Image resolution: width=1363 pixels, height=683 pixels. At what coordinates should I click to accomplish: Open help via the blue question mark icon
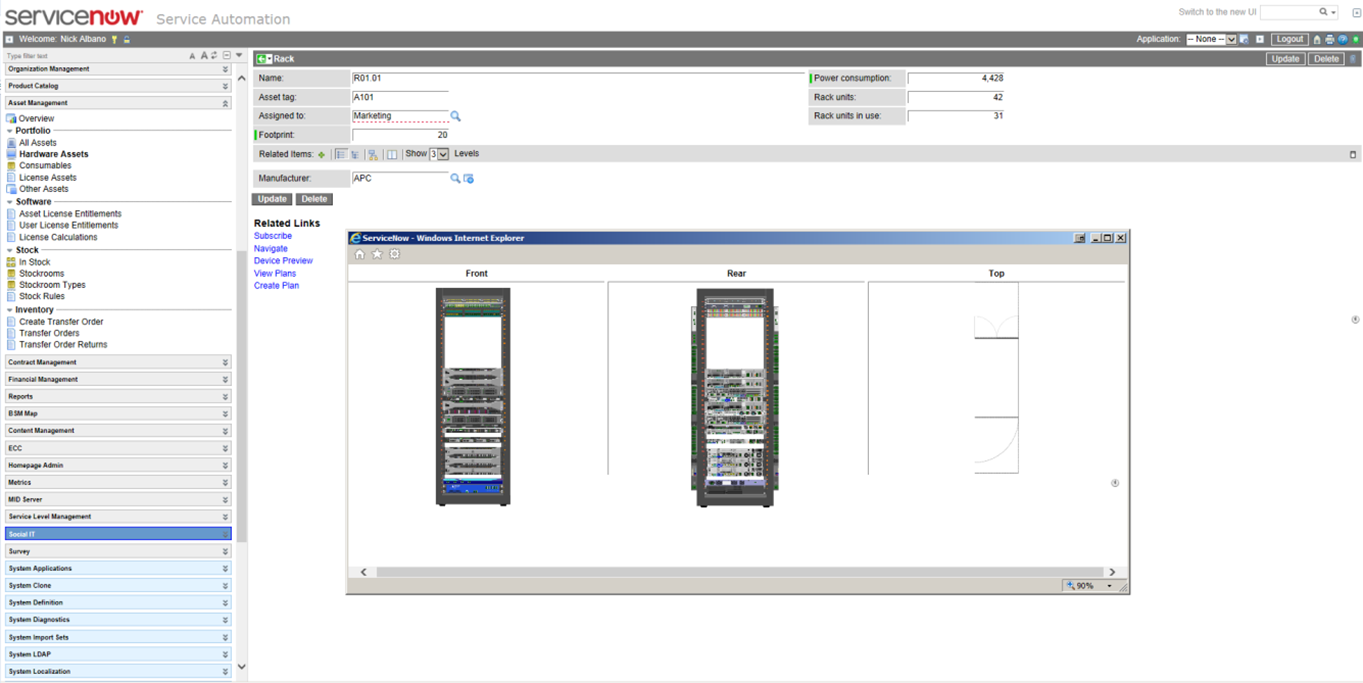tap(1343, 39)
